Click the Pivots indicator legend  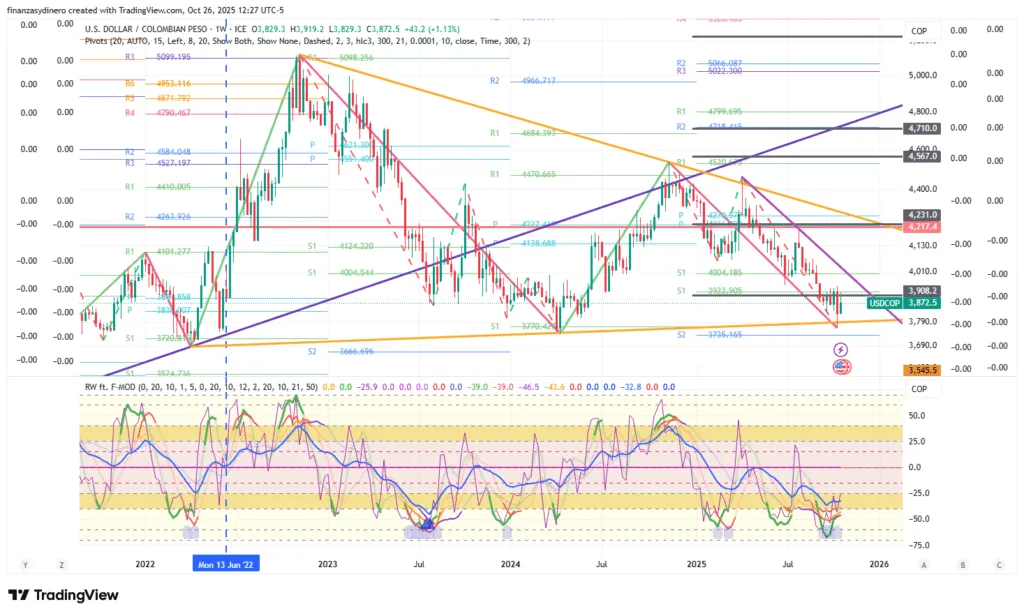(307, 41)
